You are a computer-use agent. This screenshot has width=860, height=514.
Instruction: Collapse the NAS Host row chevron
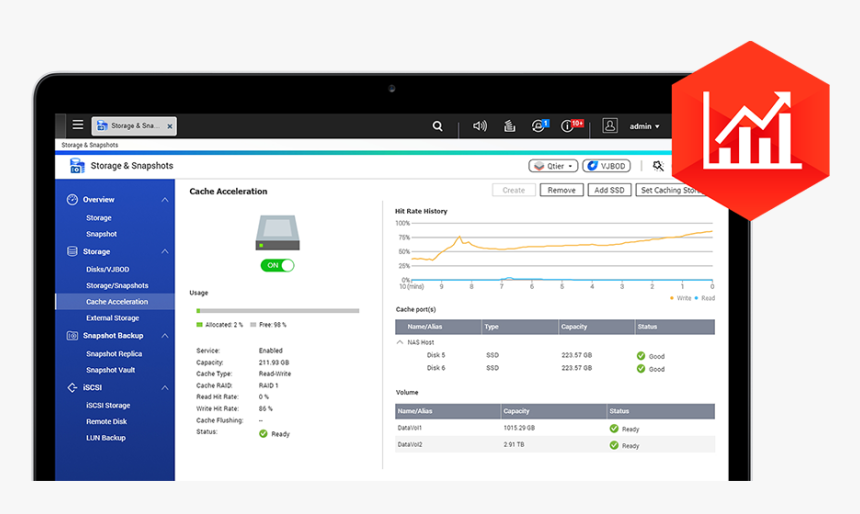399,342
